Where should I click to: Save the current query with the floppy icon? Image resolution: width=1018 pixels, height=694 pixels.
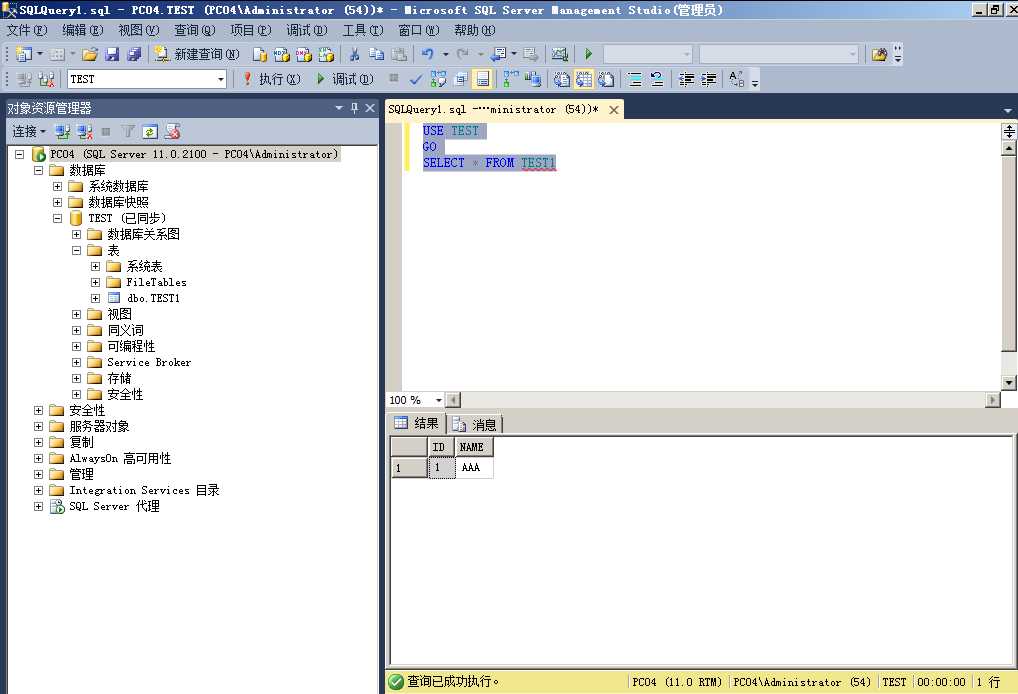coord(112,55)
